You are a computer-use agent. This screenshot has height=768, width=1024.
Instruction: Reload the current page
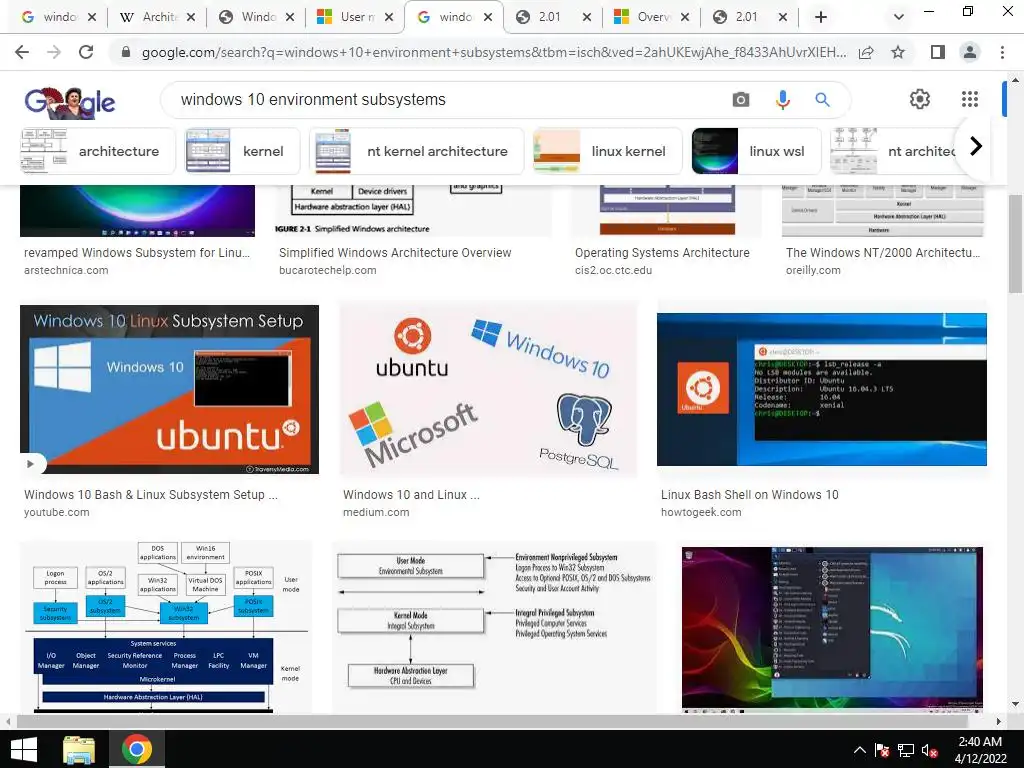click(86, 52)
